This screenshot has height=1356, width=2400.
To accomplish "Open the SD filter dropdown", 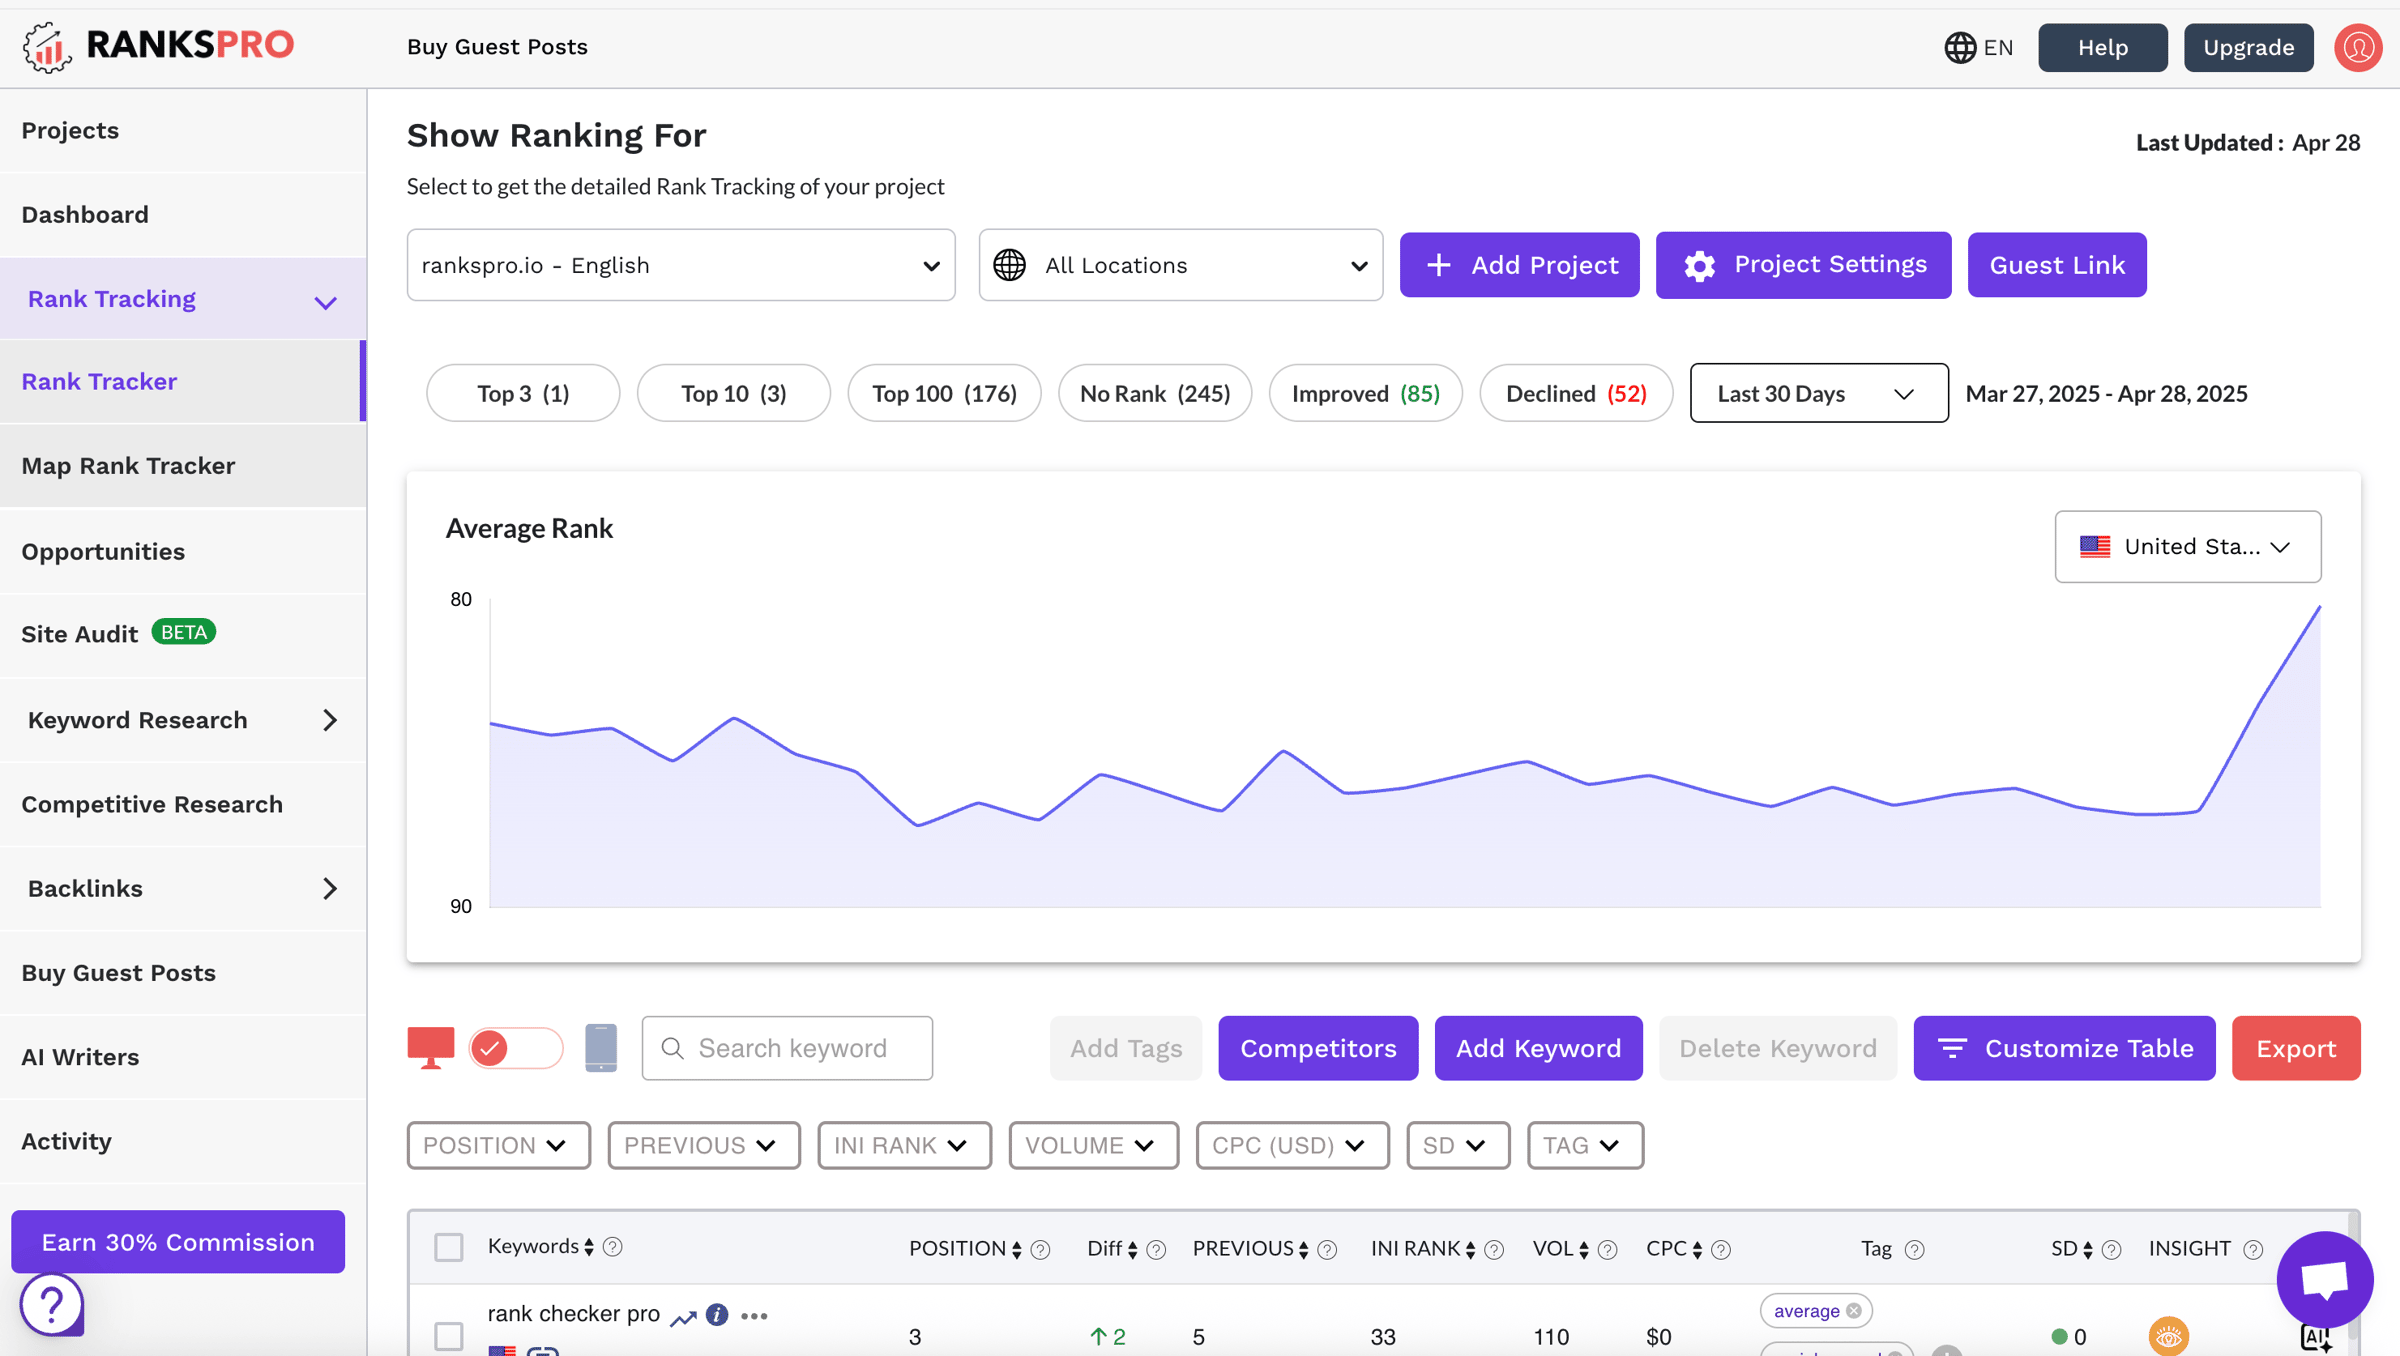I will pyautogui.click(x=1458, y=1145).
